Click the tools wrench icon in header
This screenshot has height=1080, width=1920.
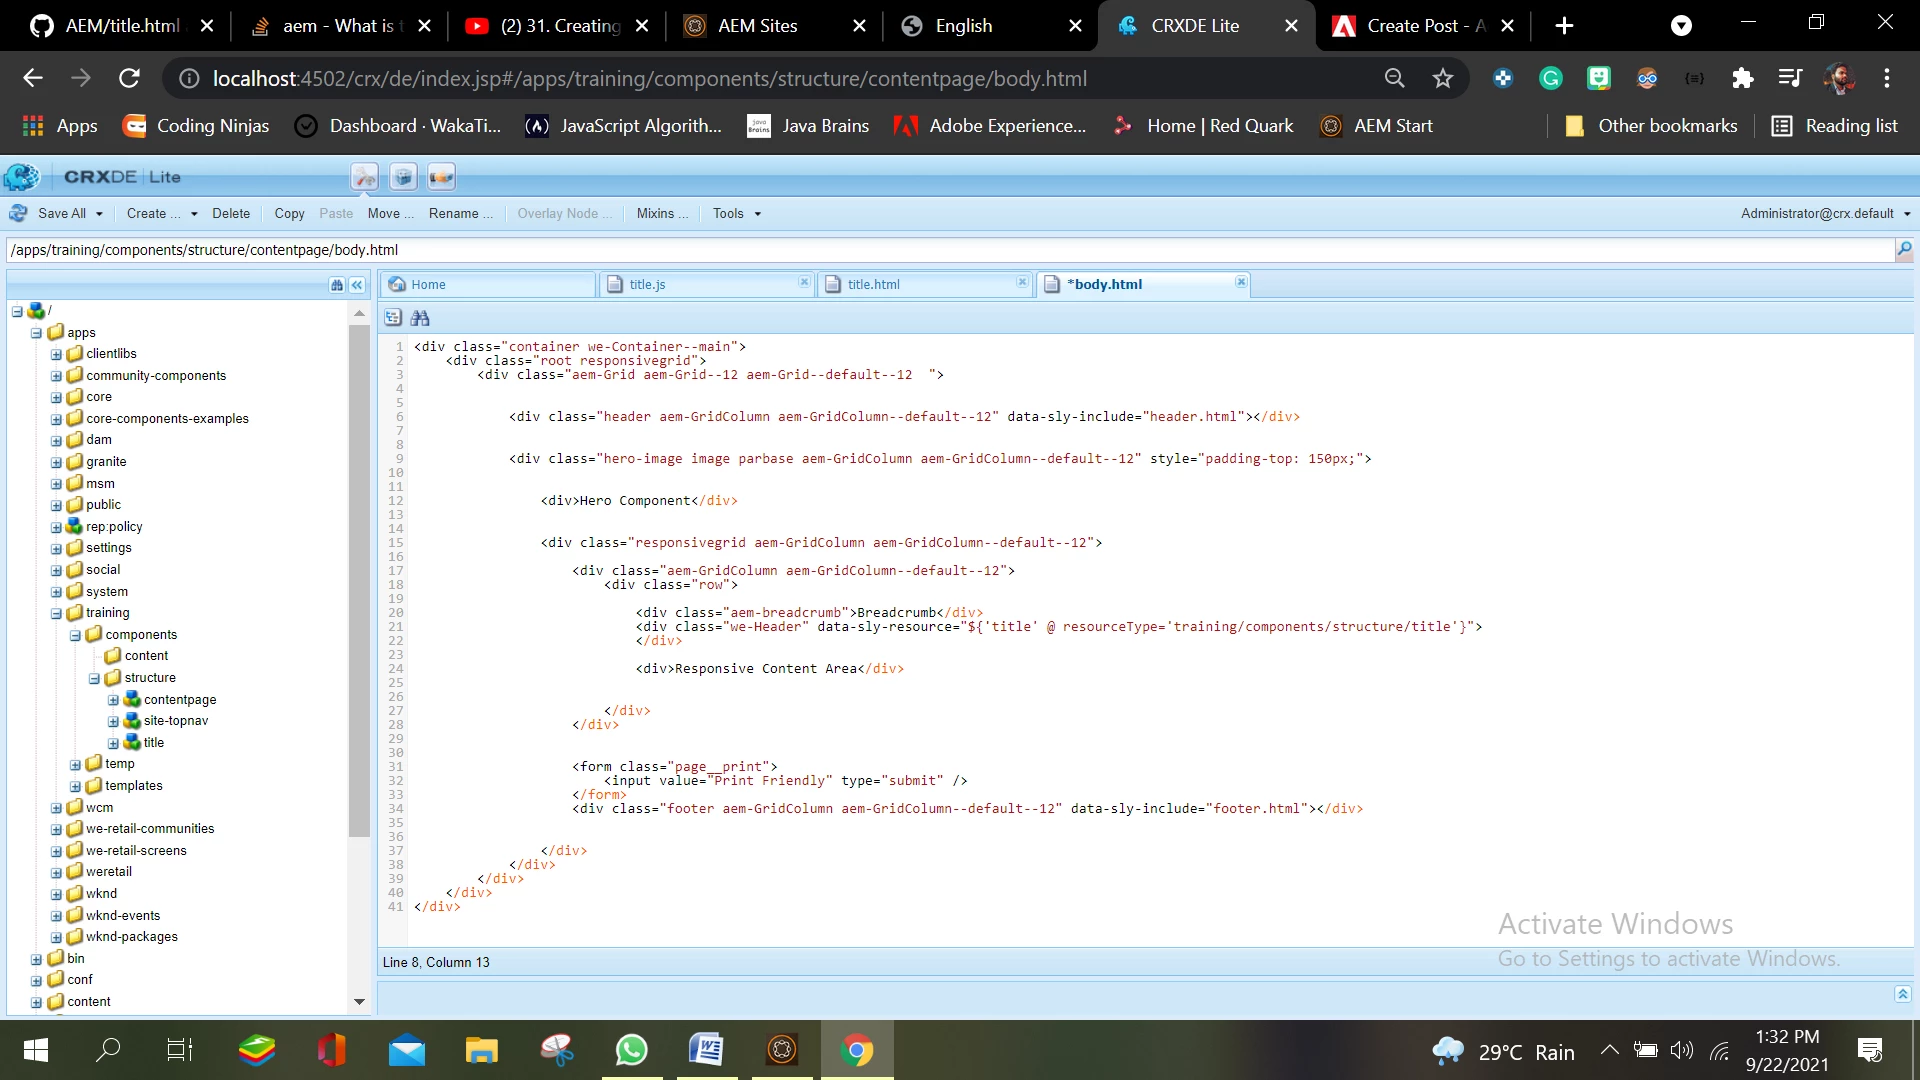pos(365,177)
